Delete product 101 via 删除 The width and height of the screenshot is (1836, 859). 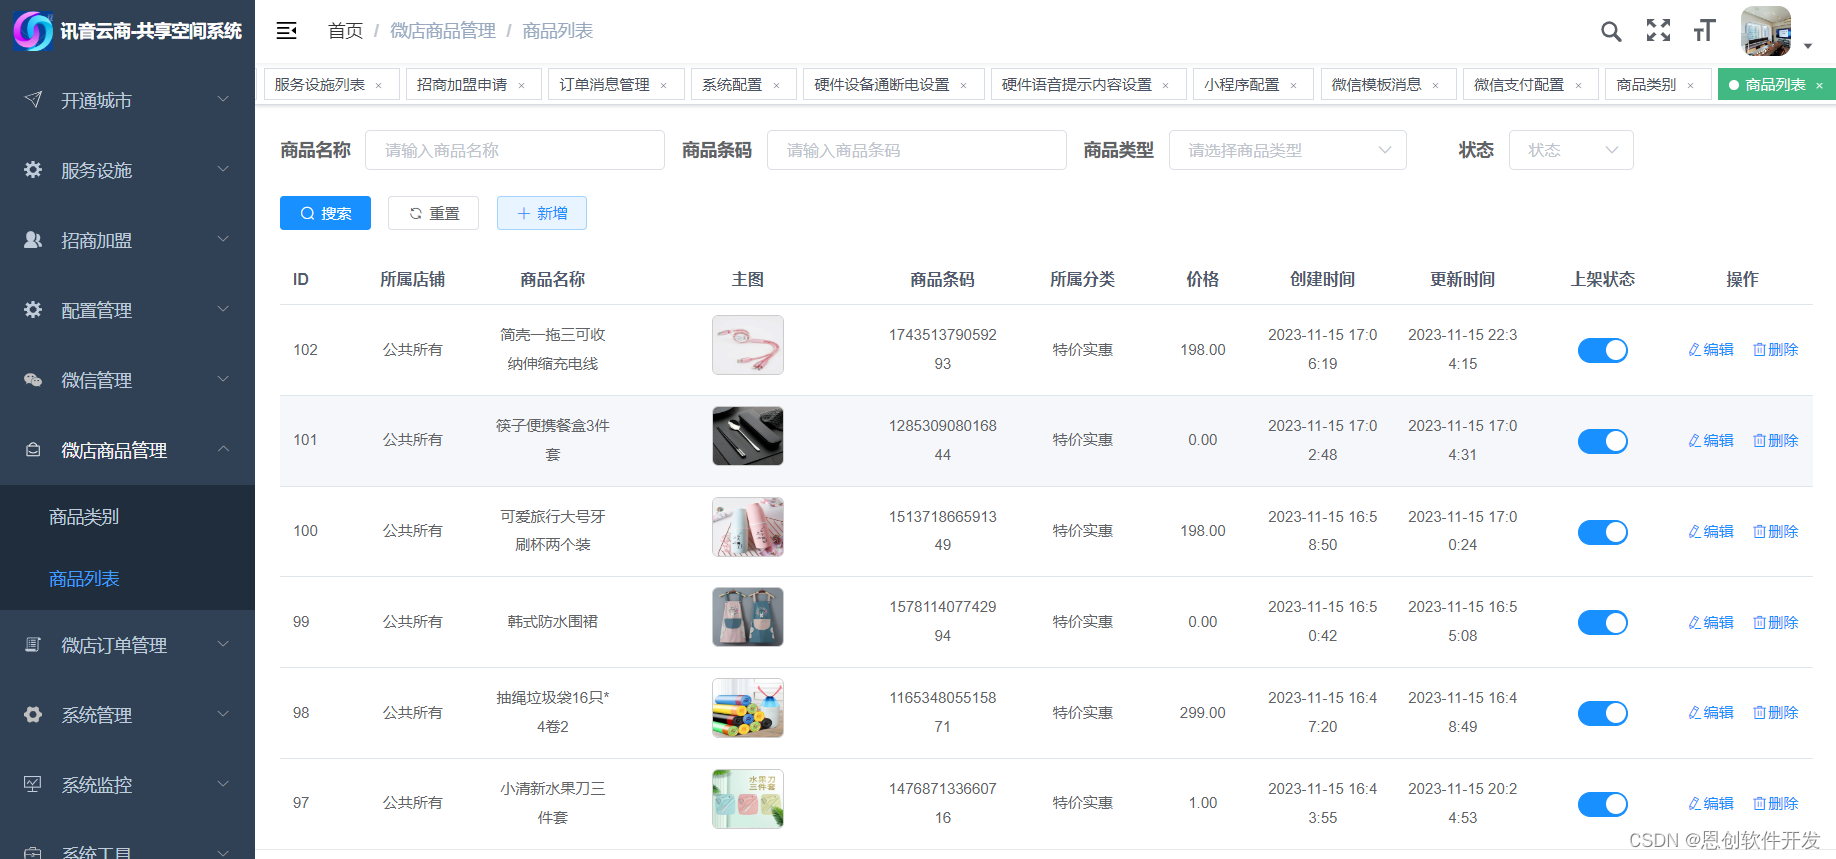(x=1775, y=441)
